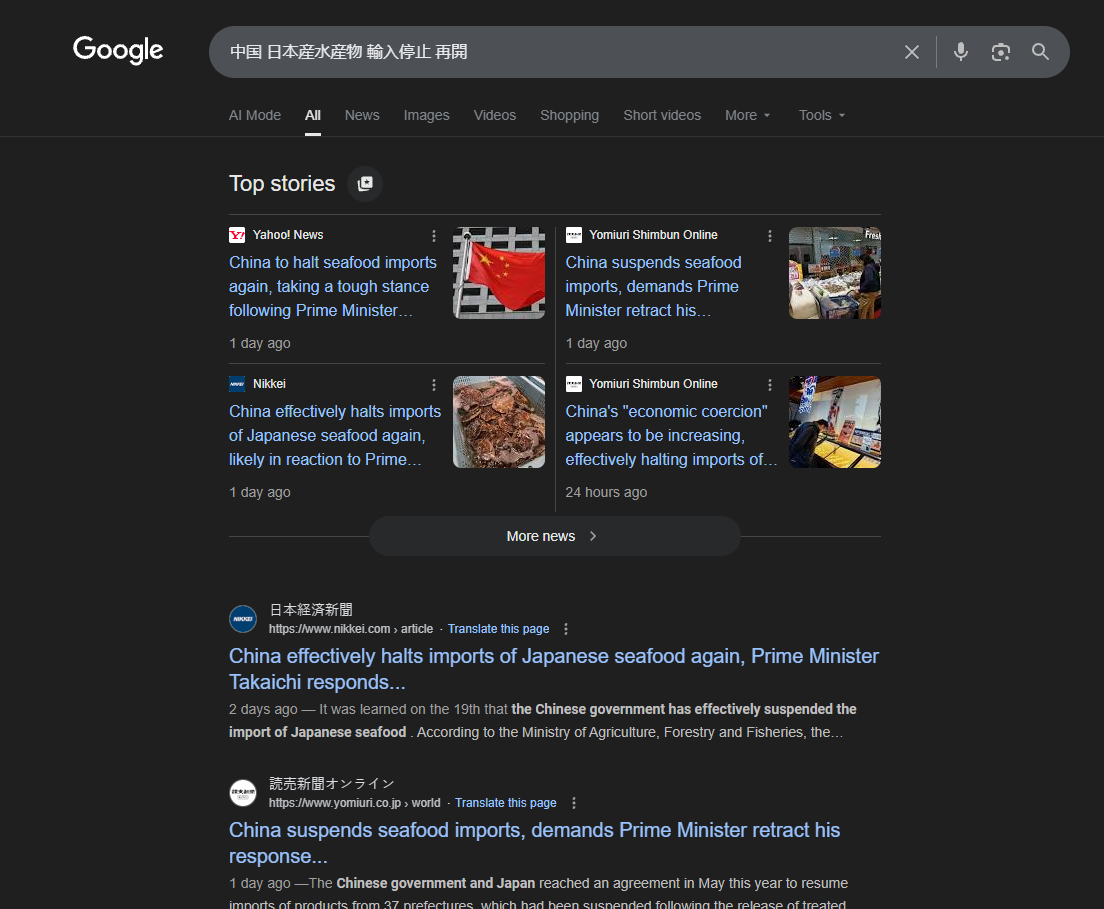
Task: Select the All results tab
Action: [x=313, y=115]
